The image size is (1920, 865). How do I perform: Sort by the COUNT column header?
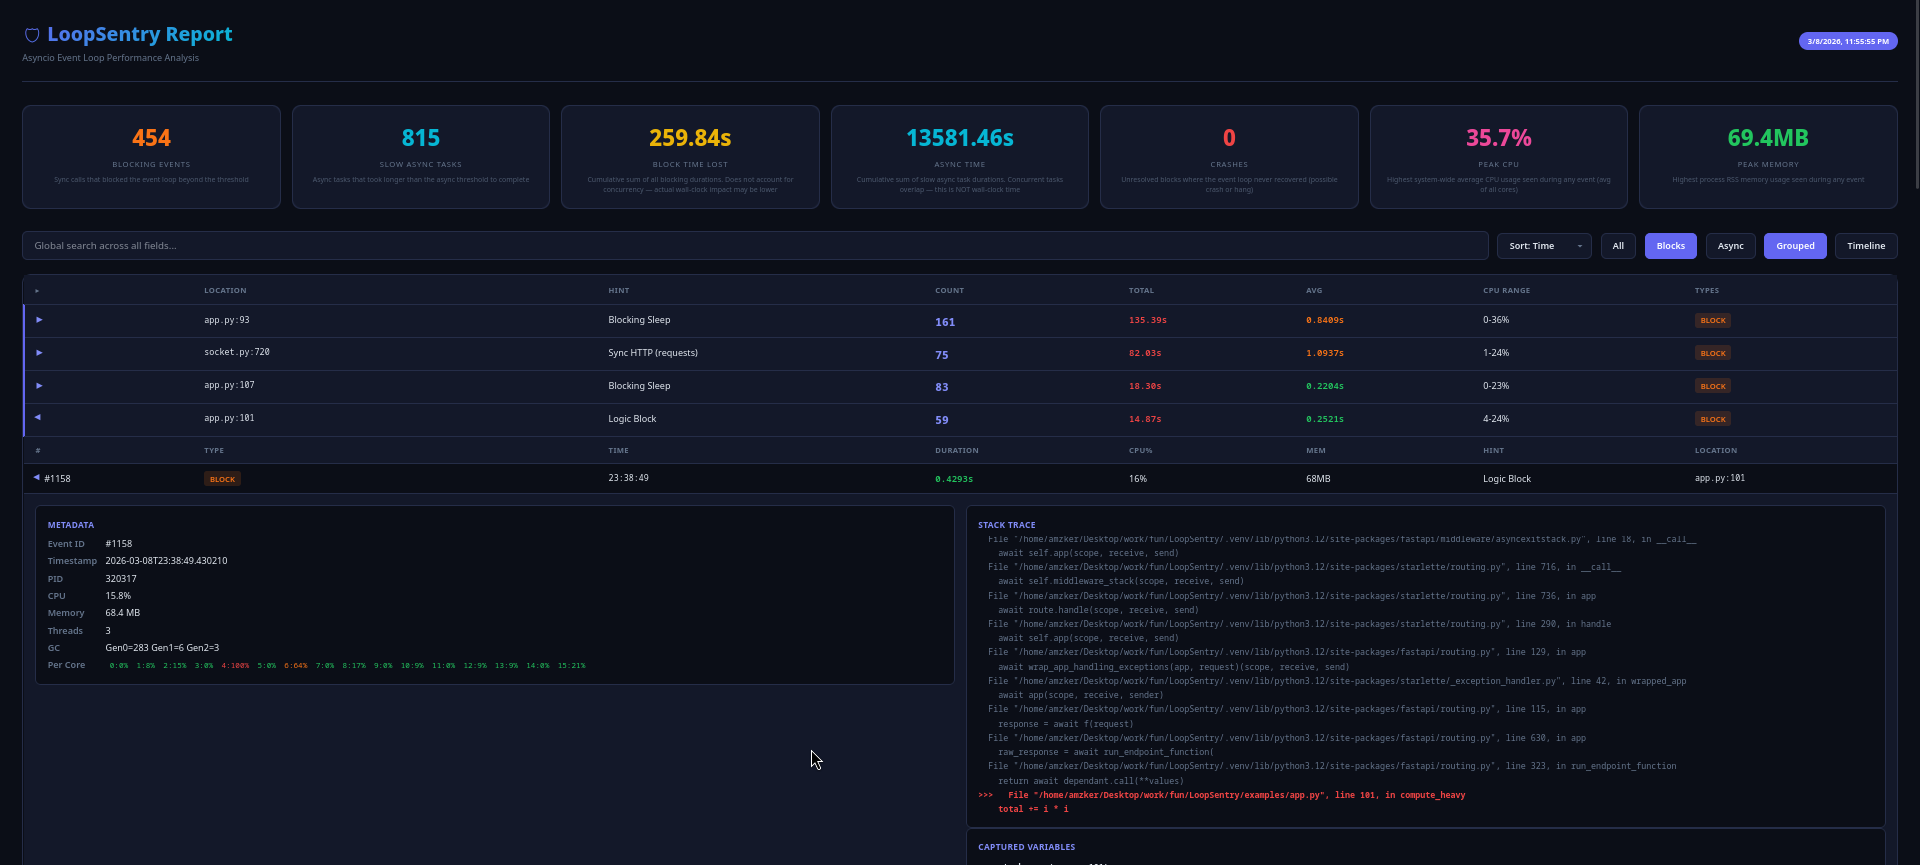(949, 291)
